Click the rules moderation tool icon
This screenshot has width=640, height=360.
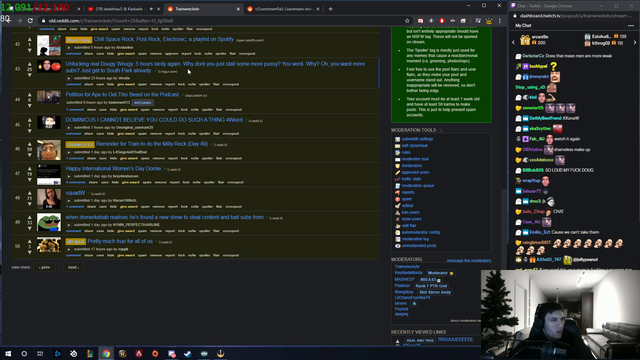pyautogui.click(x=398, y=152)
